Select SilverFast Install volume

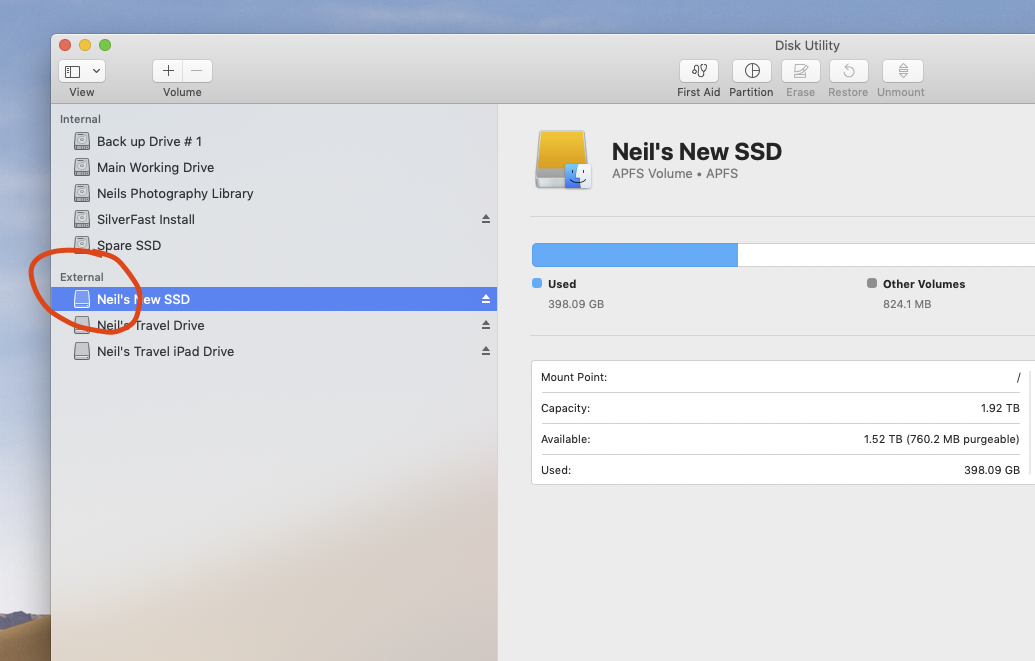[x=274, y=219]
